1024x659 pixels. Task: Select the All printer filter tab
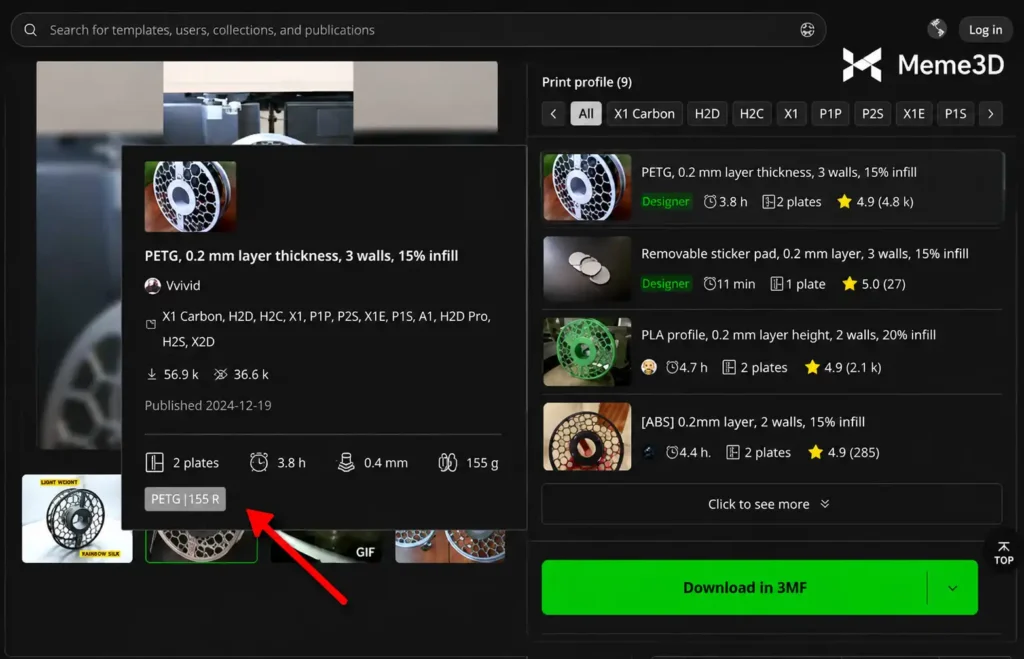[586, 114]
